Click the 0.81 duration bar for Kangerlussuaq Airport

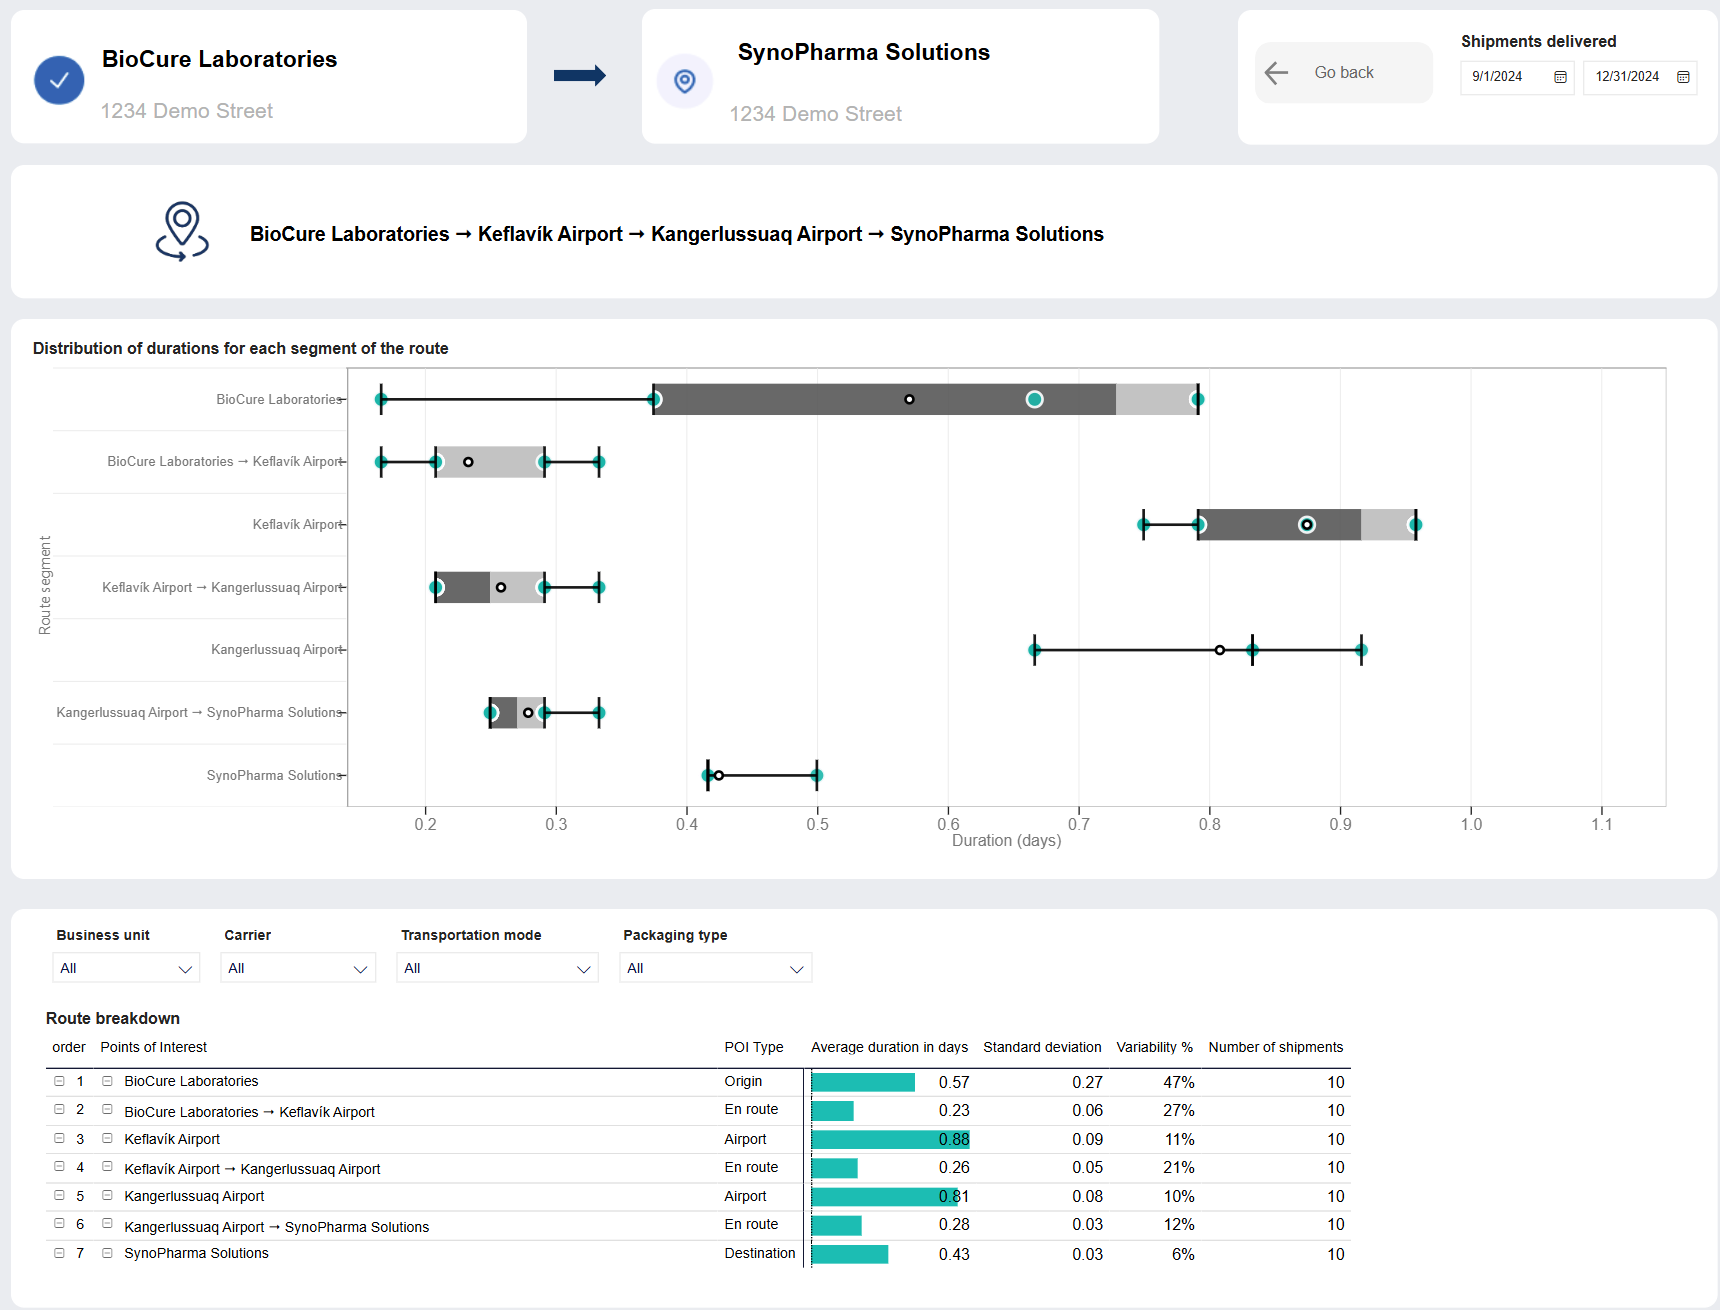[x=885, y=1196]
